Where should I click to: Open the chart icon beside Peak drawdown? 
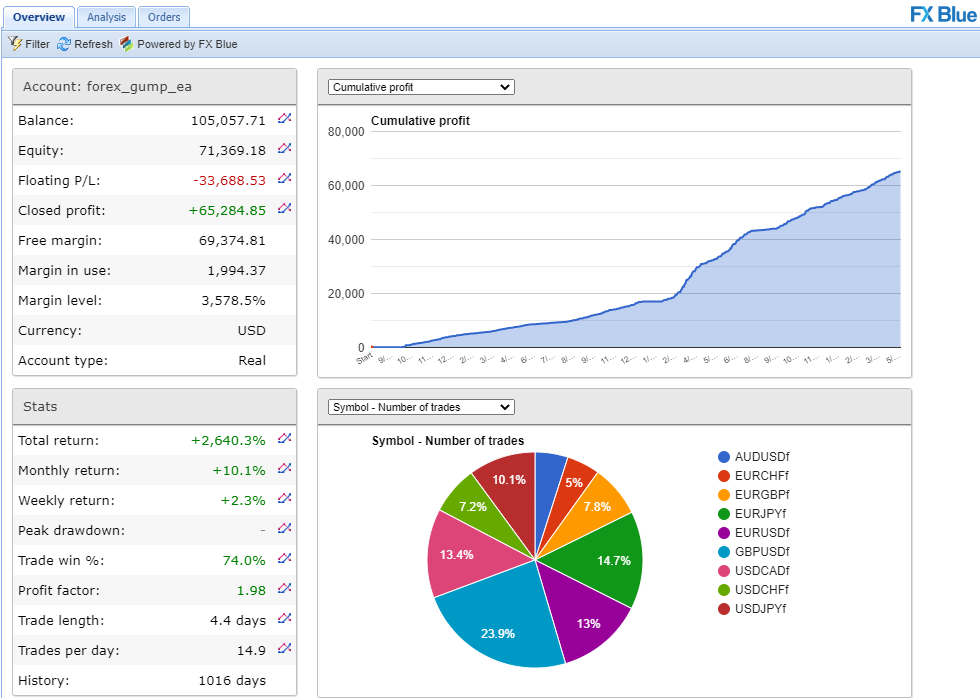[x=284, y=528]
